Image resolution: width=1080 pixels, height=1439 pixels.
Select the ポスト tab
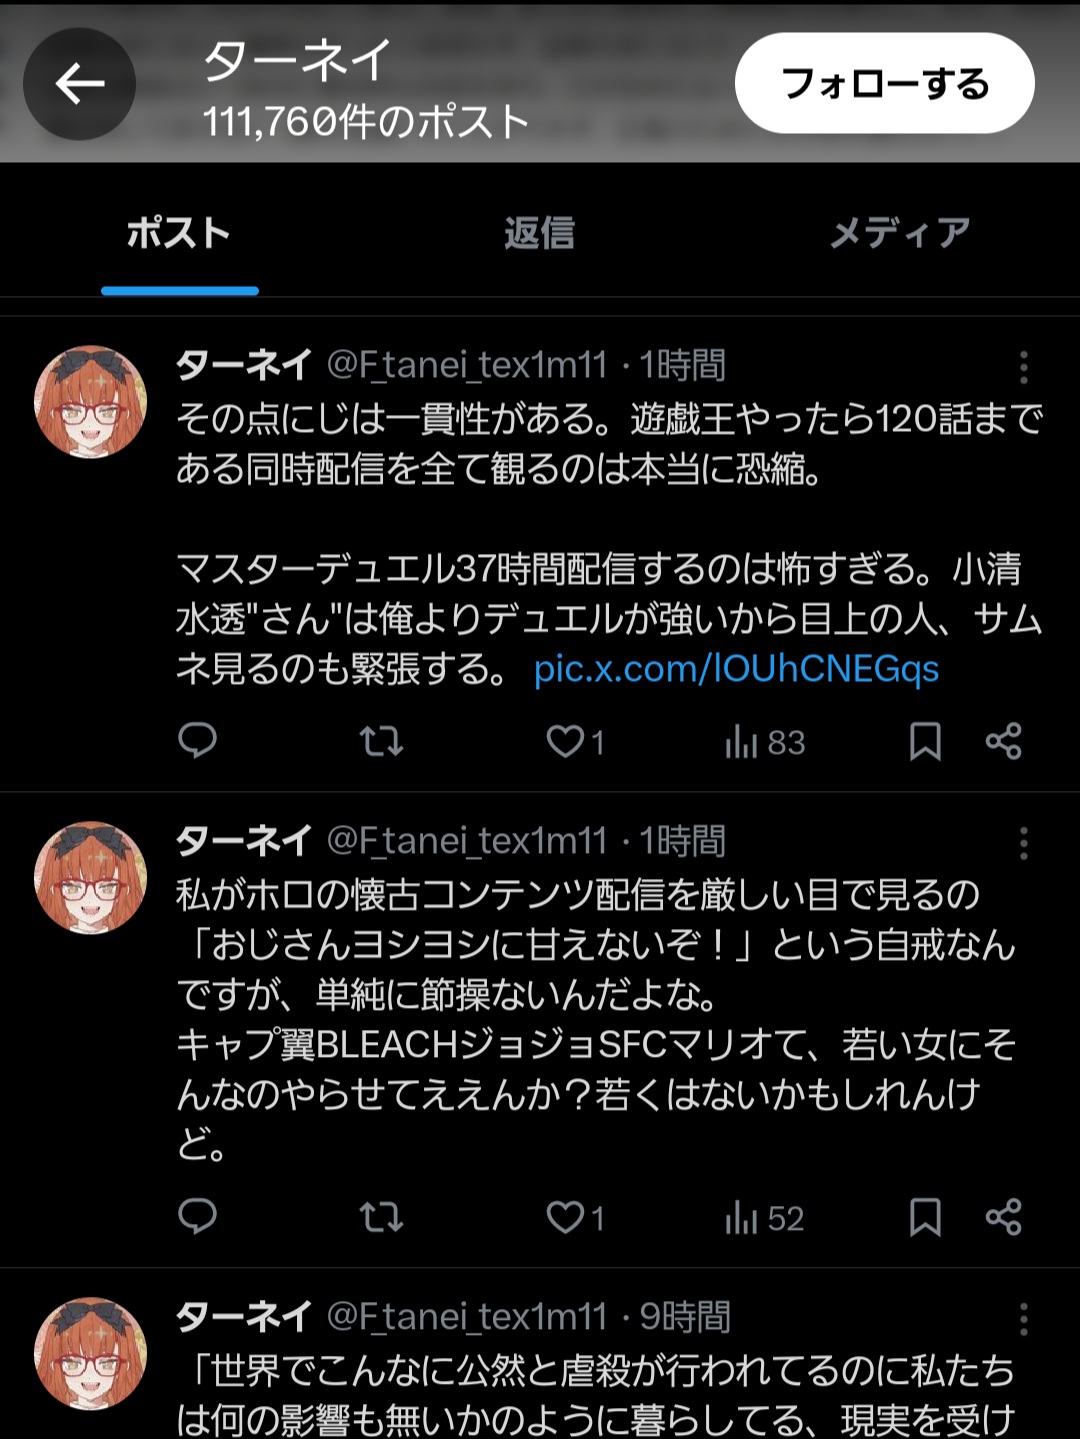[179, 233]
